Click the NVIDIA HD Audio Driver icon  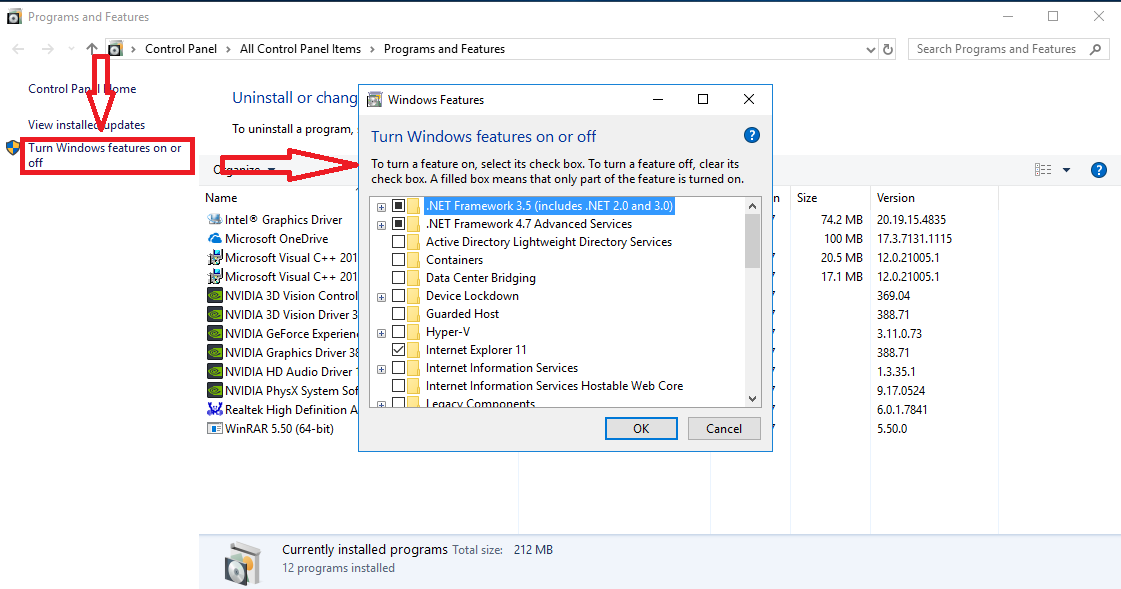(x=214, y=372)
